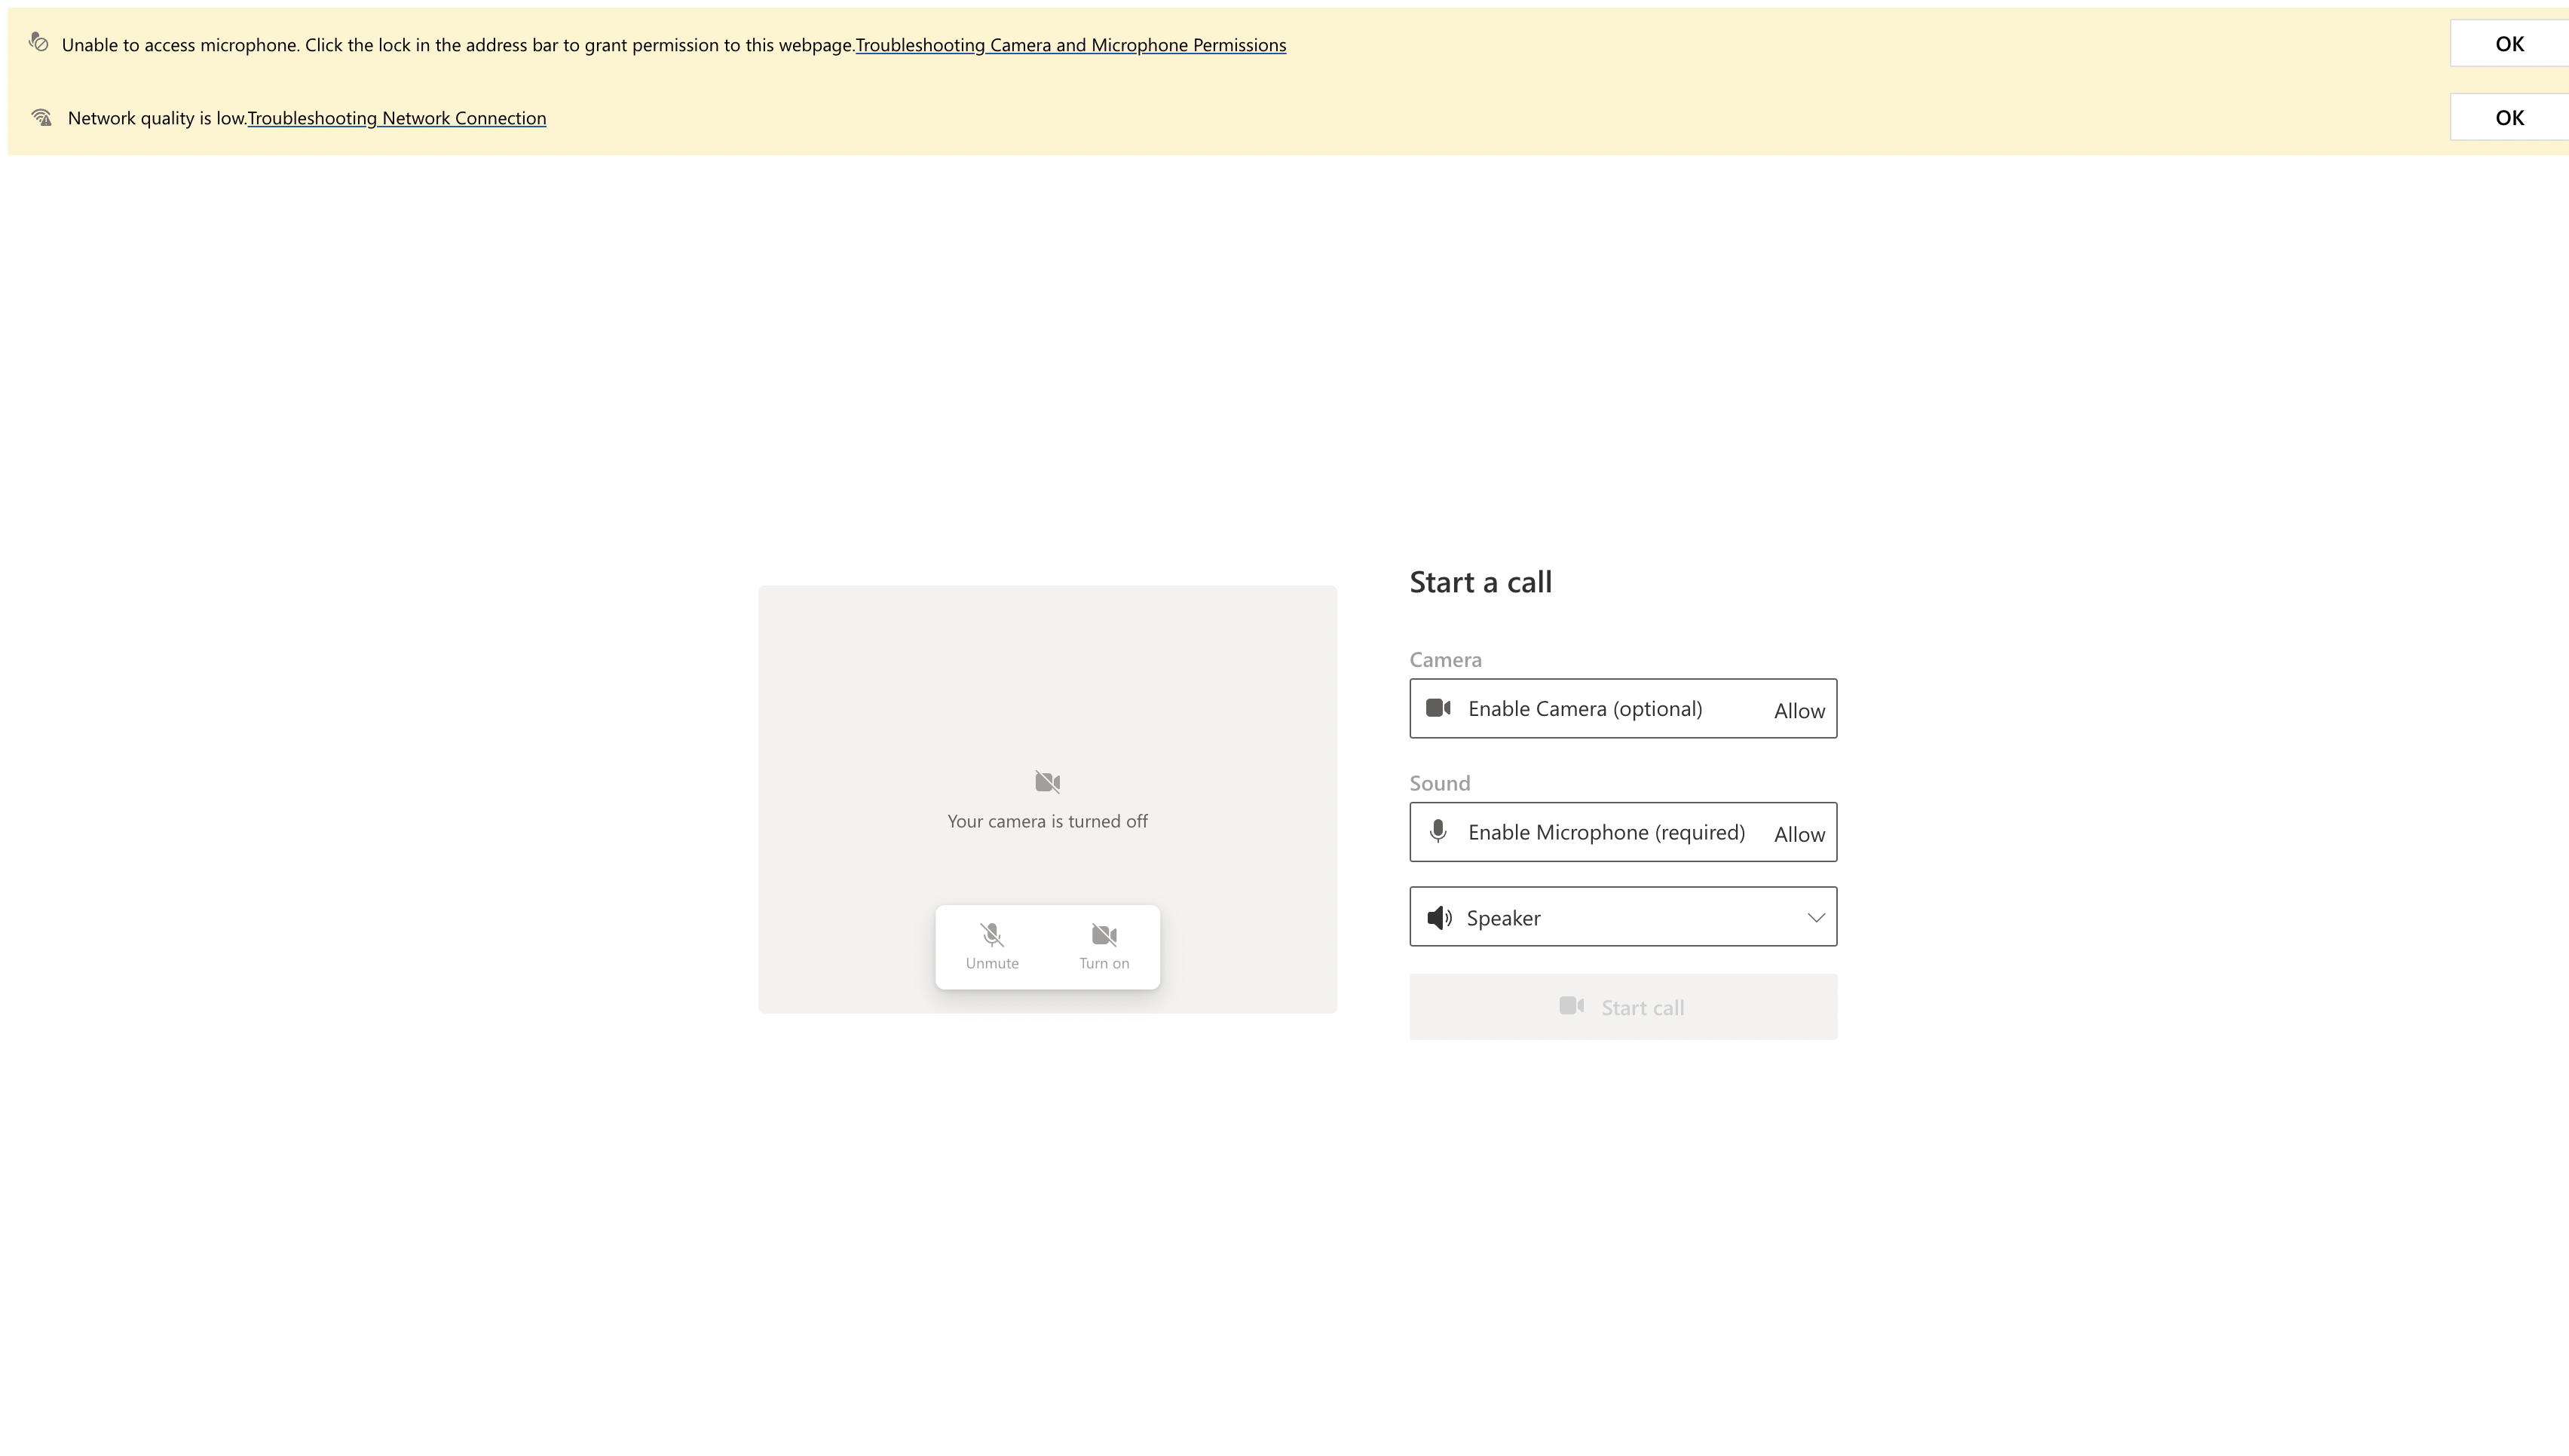Click the camera-off icon in video preview center
Screen dimensions: 2569x1456
coord(1047,782)
